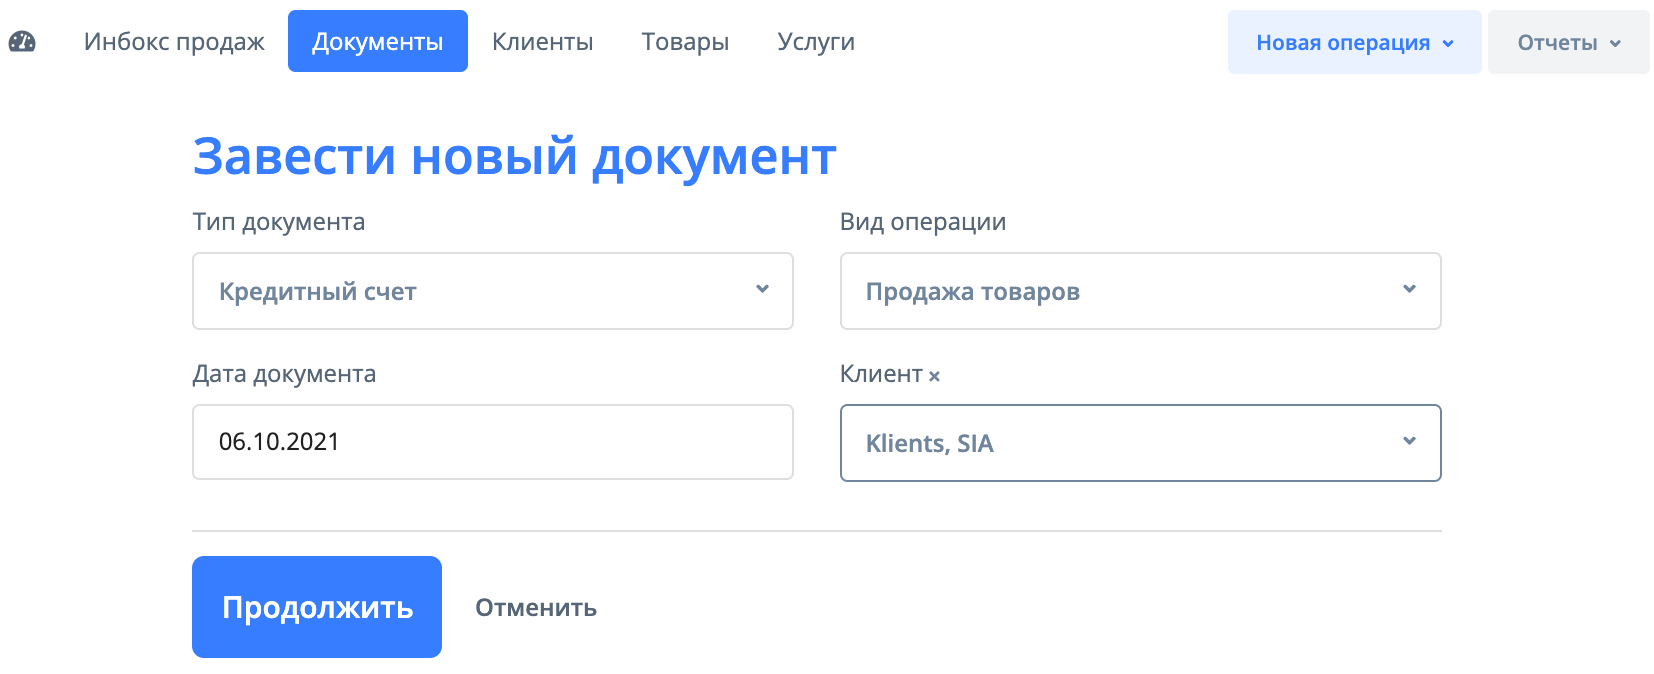Open the Клиенты section
This screenshot has width=1654, height=674.
pyautogui.click(x=542, y=42)
